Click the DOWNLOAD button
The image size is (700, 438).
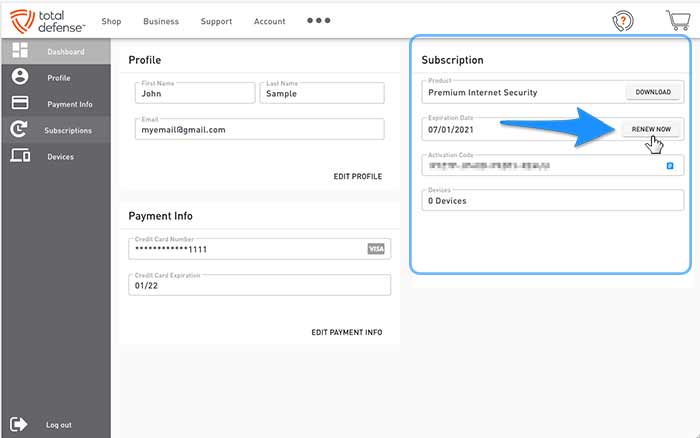pos(653,92)
